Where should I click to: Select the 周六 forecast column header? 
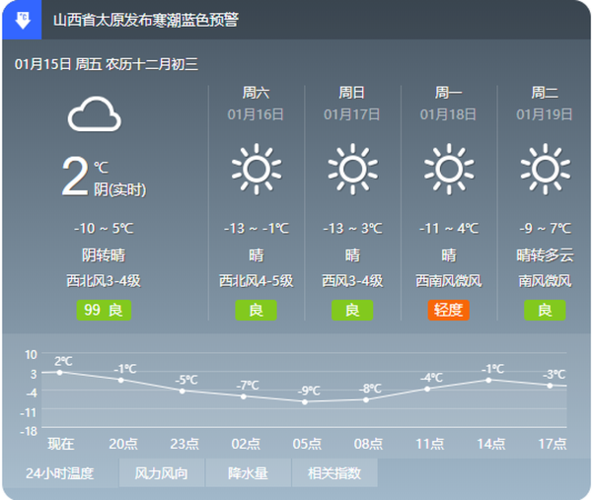pos(256,93)
